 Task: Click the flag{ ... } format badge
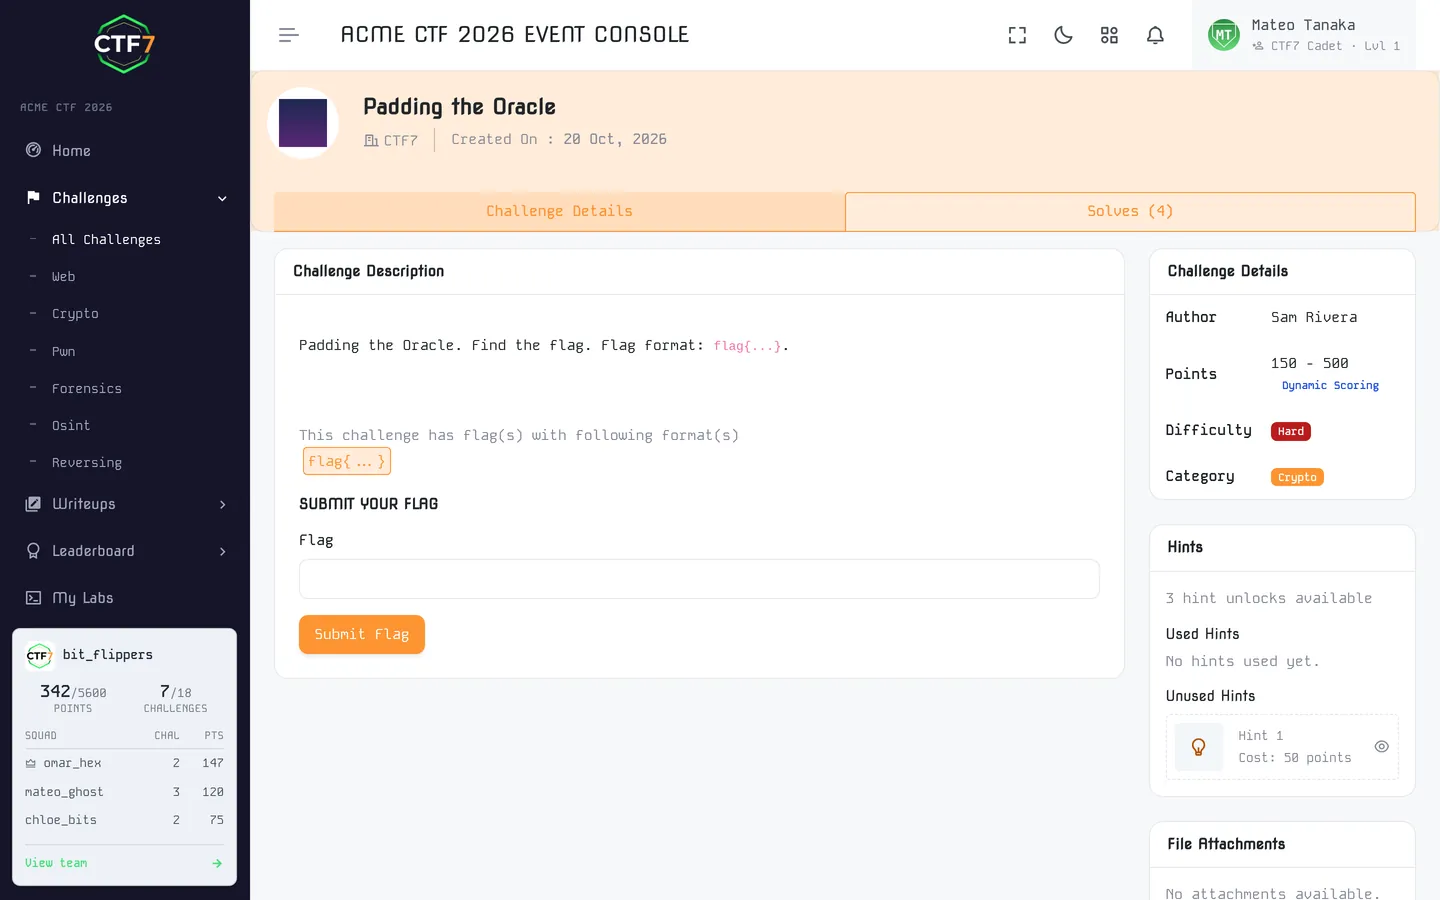pyautogui.click(x=346, y=461)
